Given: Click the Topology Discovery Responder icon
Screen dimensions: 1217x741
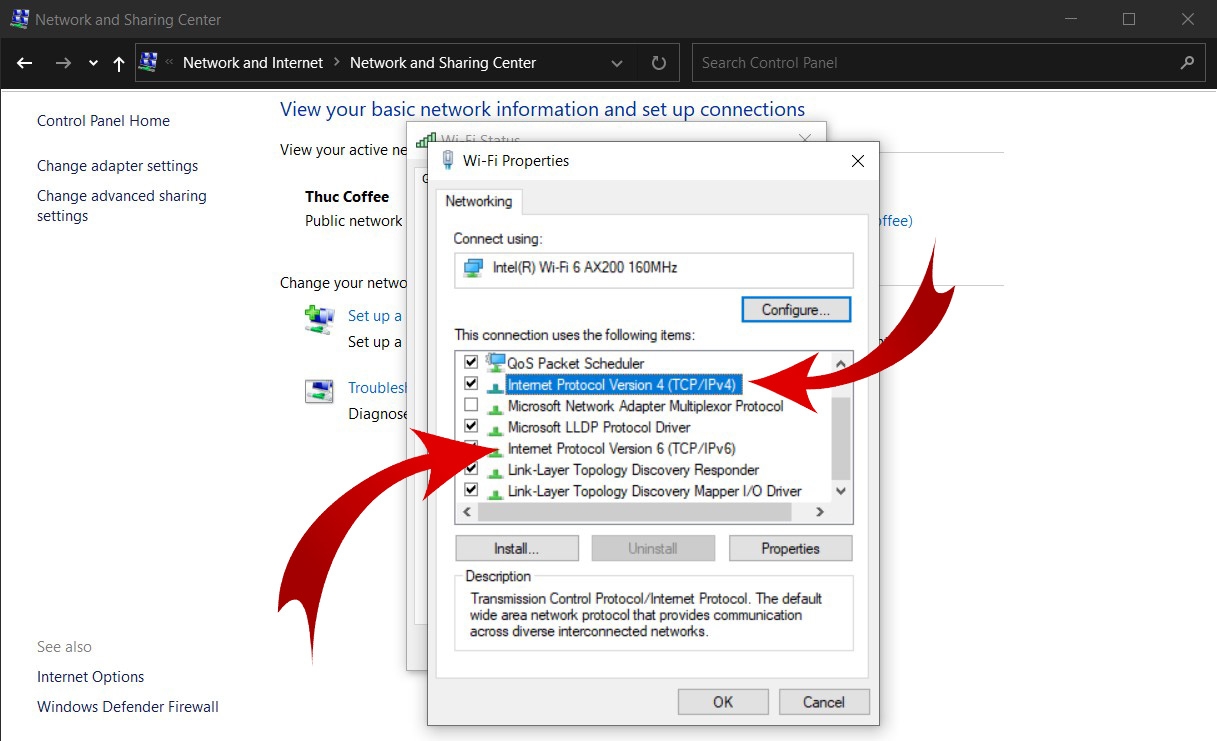Looking at the screenshot, I should (494, 471).
